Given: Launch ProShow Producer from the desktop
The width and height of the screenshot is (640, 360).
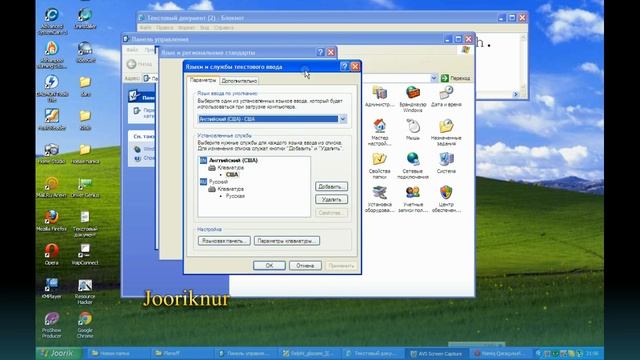Looking at the screenshot, I should pos(51,324).
